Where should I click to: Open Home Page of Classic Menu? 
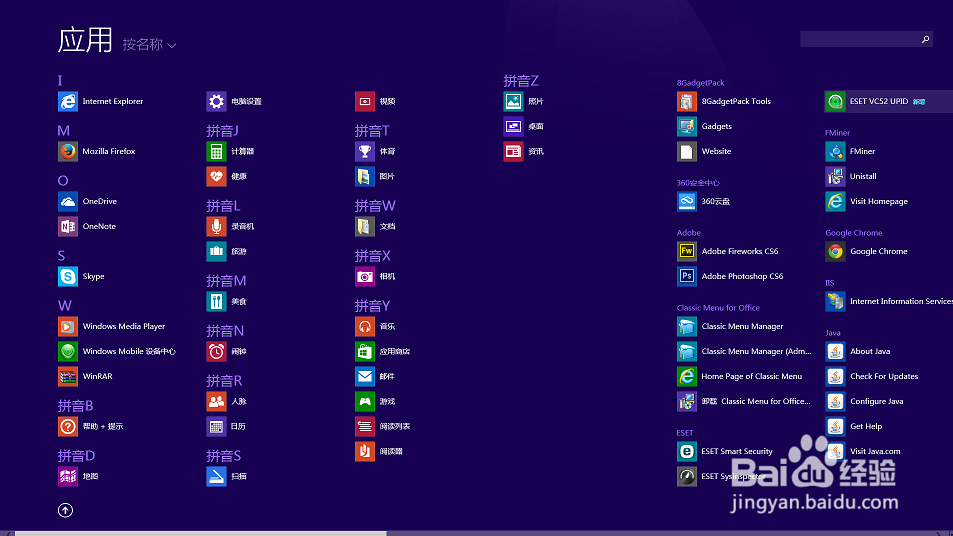[740, 376]
